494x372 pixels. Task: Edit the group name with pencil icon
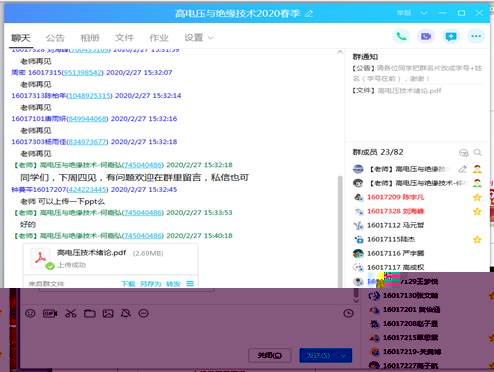[x=309, y=13]
